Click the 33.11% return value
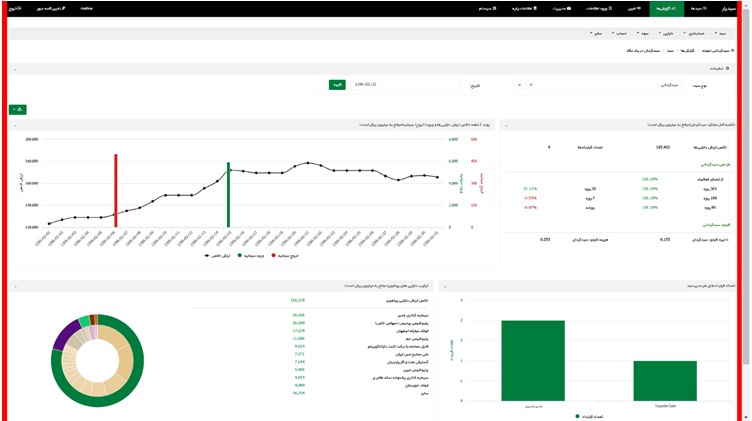The width and height of the screenshot is (752, 421). click(x=530, y=188)
